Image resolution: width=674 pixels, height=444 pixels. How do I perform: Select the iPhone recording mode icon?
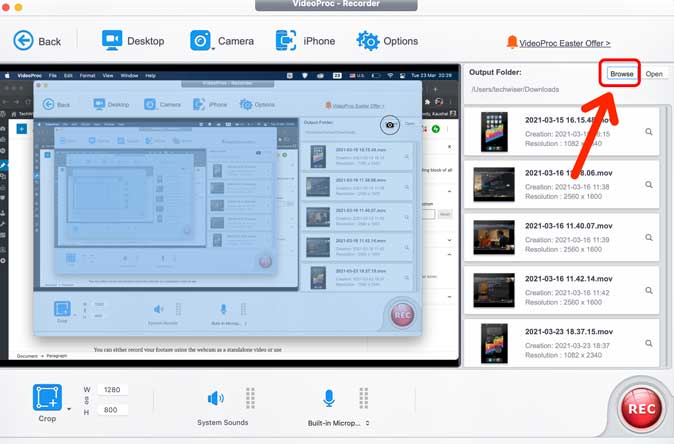(x=286, y=40)
